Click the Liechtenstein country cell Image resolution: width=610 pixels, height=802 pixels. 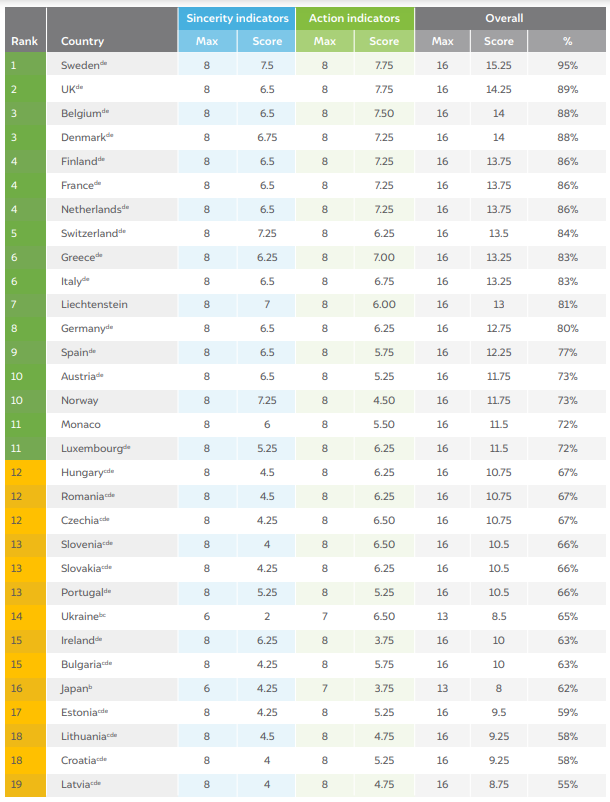[94, 304]
